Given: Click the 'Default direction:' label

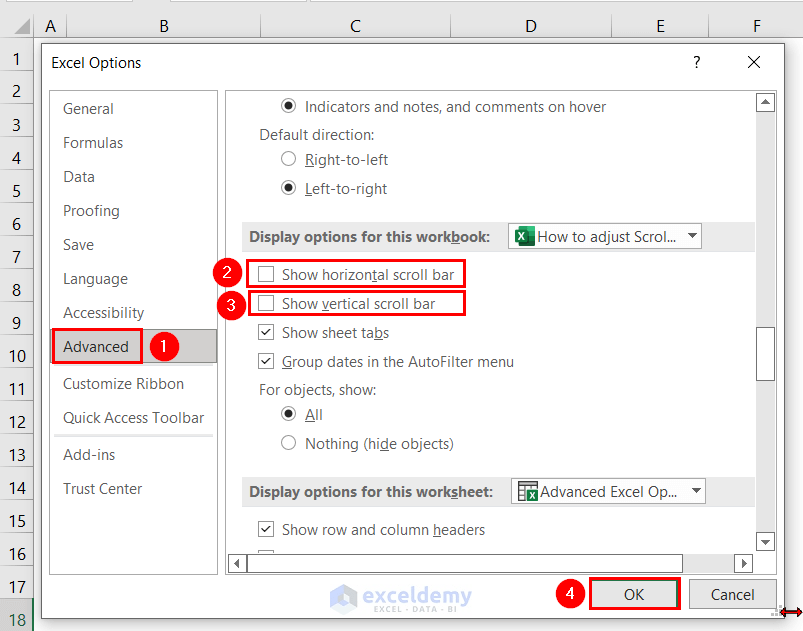Looking at the screenshot, I should [x=316, y=135].
